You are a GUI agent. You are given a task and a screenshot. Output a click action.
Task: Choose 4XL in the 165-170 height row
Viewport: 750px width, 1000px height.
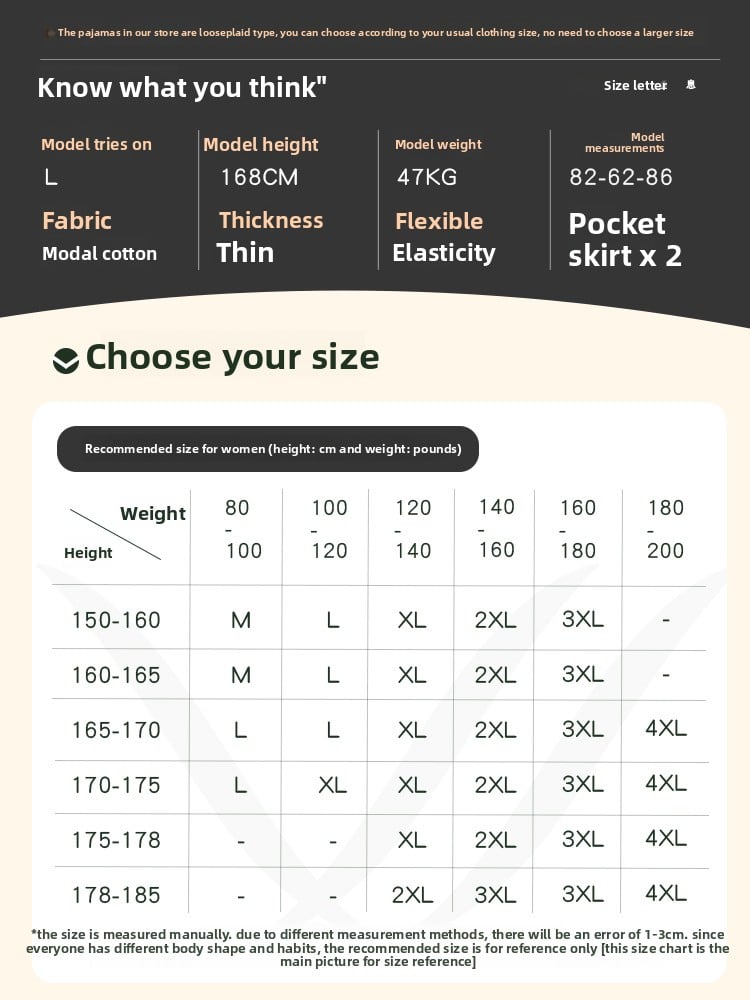point(665,729)
